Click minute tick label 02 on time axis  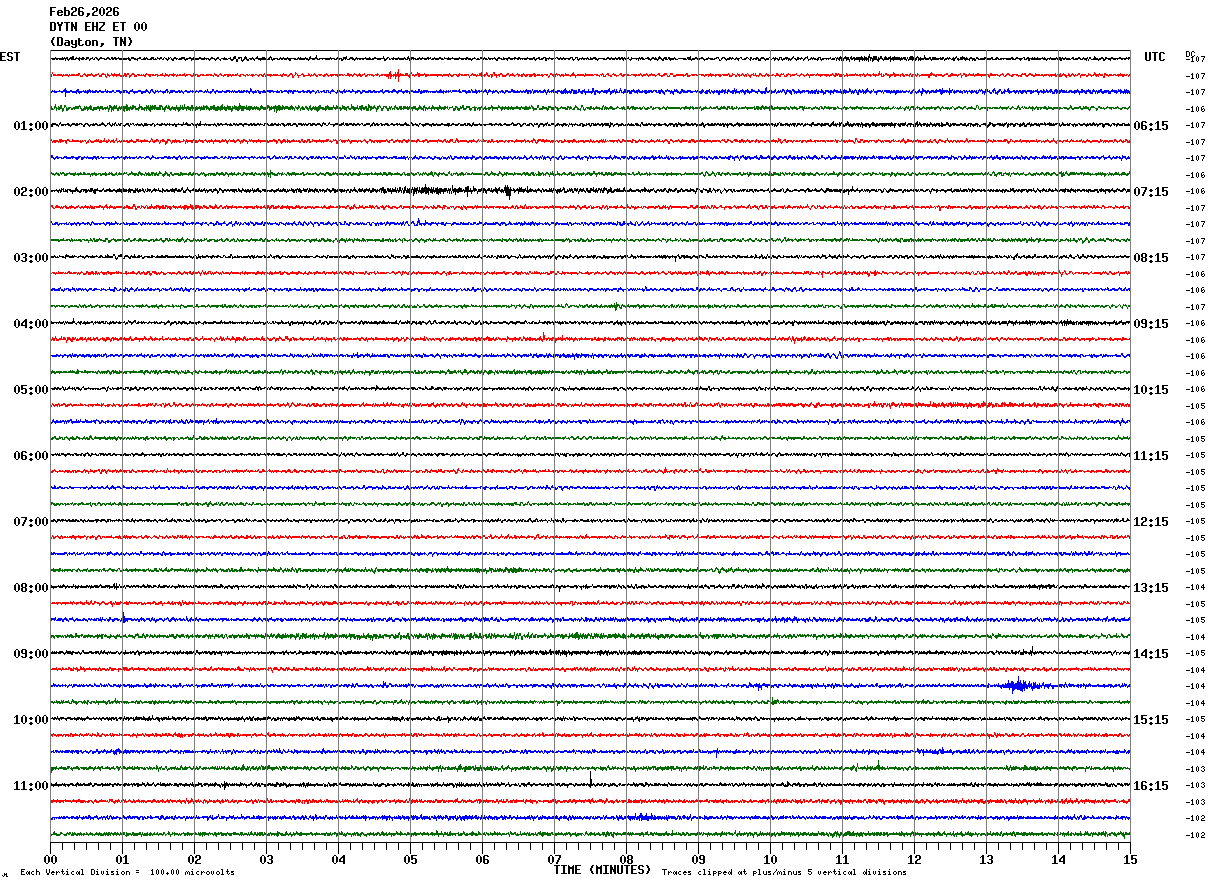(x=194, y=859)
